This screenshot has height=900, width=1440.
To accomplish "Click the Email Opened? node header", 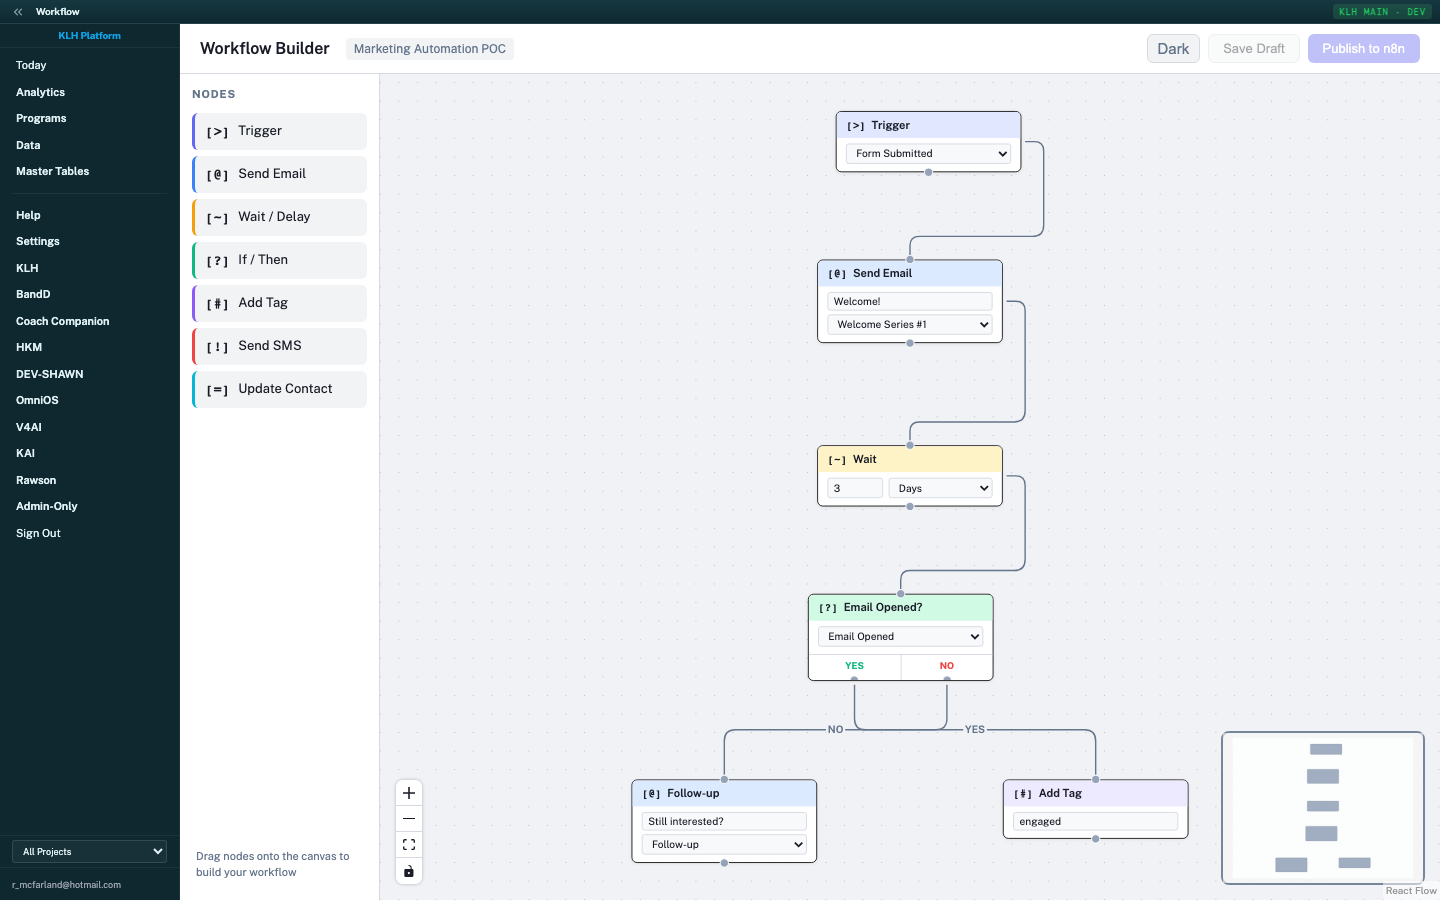I will tap(901, 607).
